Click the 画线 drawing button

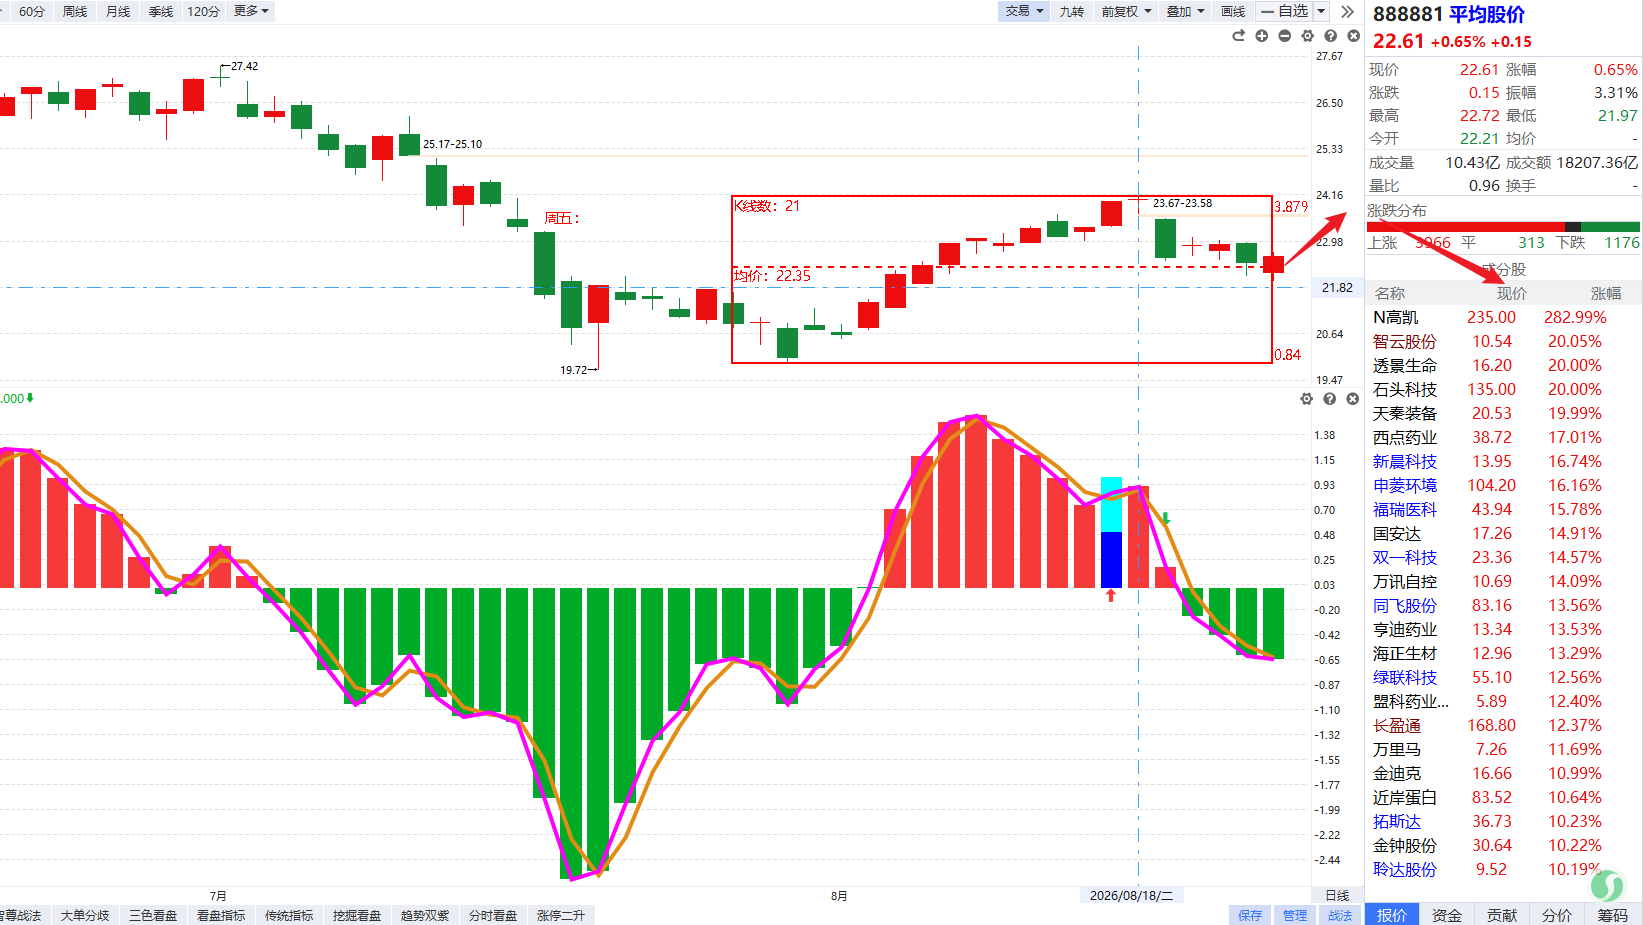tap(1233, 11)
